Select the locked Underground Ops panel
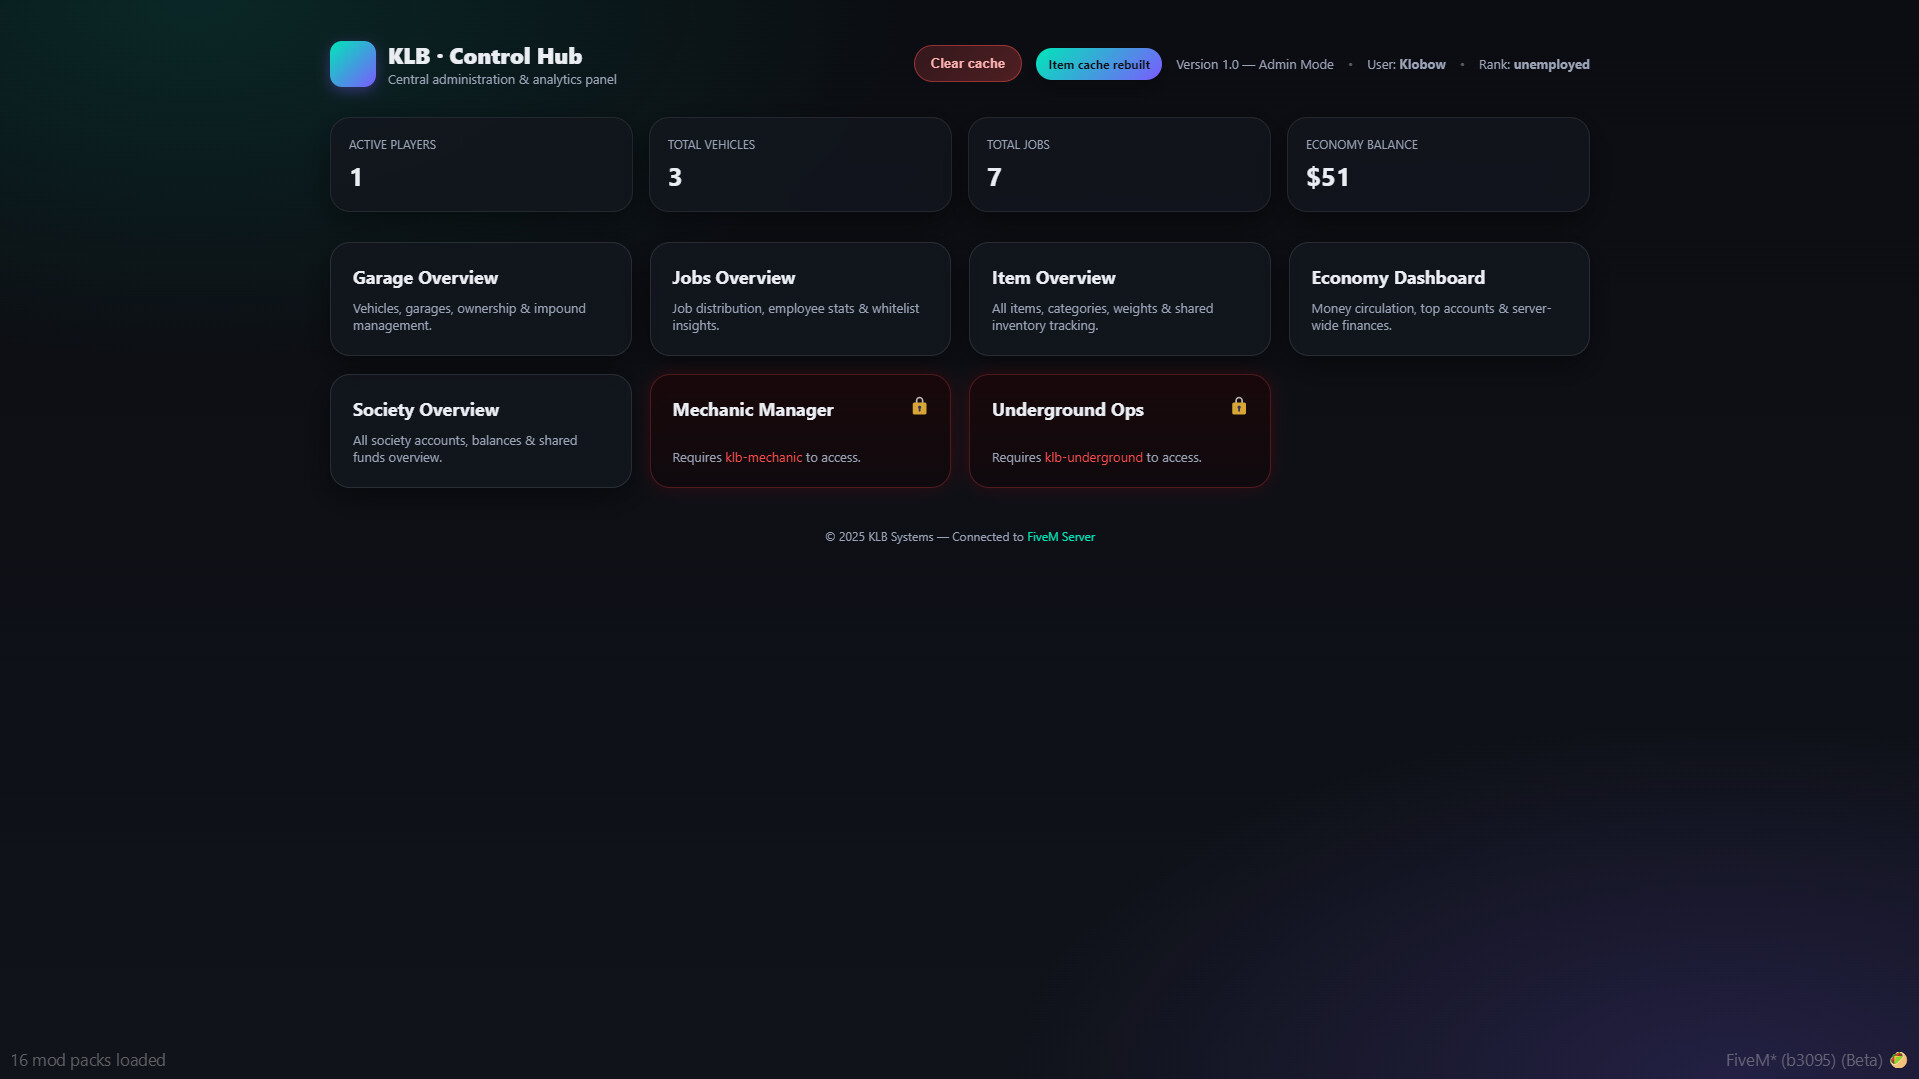 point(1118,430)
